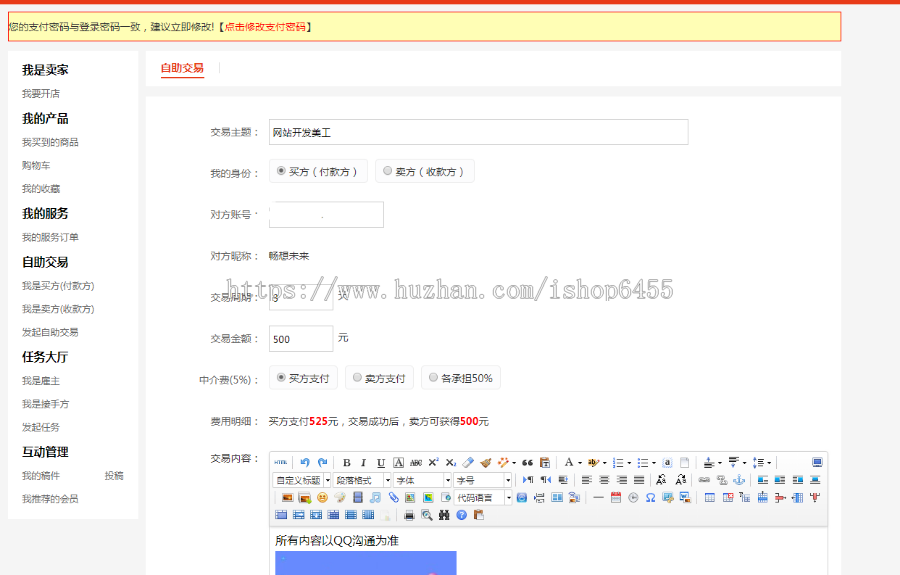This screenshot has height=575, width=900.
Task: Click 点击修改支付密码 link
Action: (265, 27)
